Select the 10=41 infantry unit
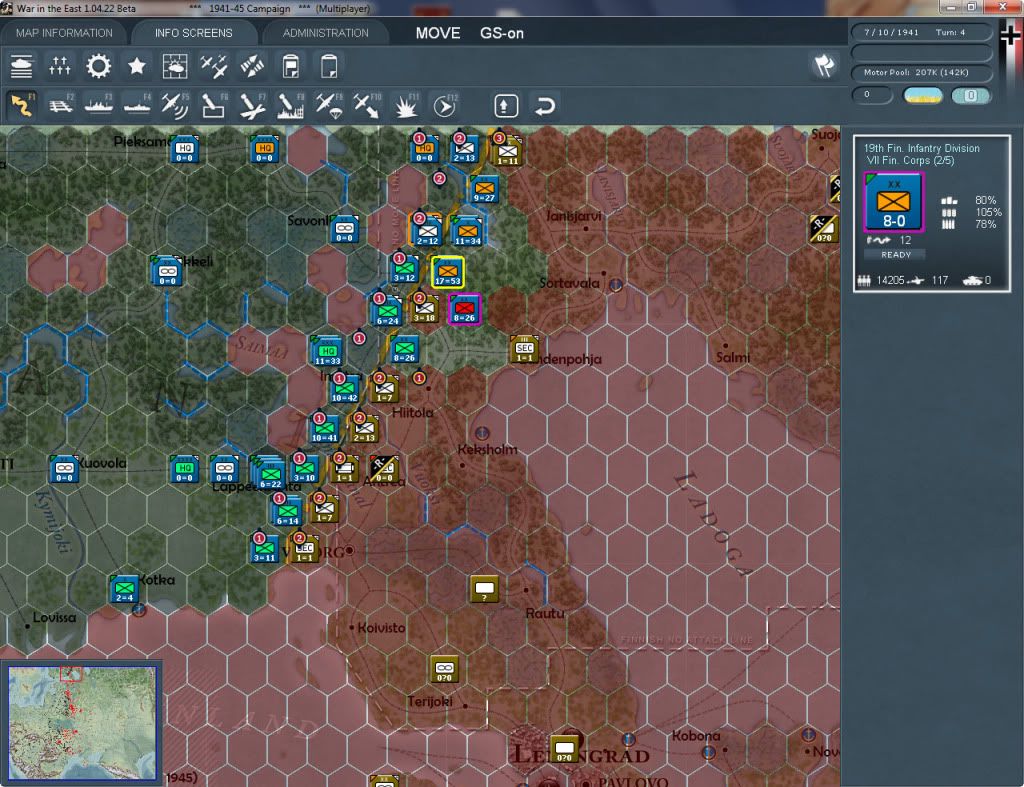1024x787 pixels. point(325,429)
